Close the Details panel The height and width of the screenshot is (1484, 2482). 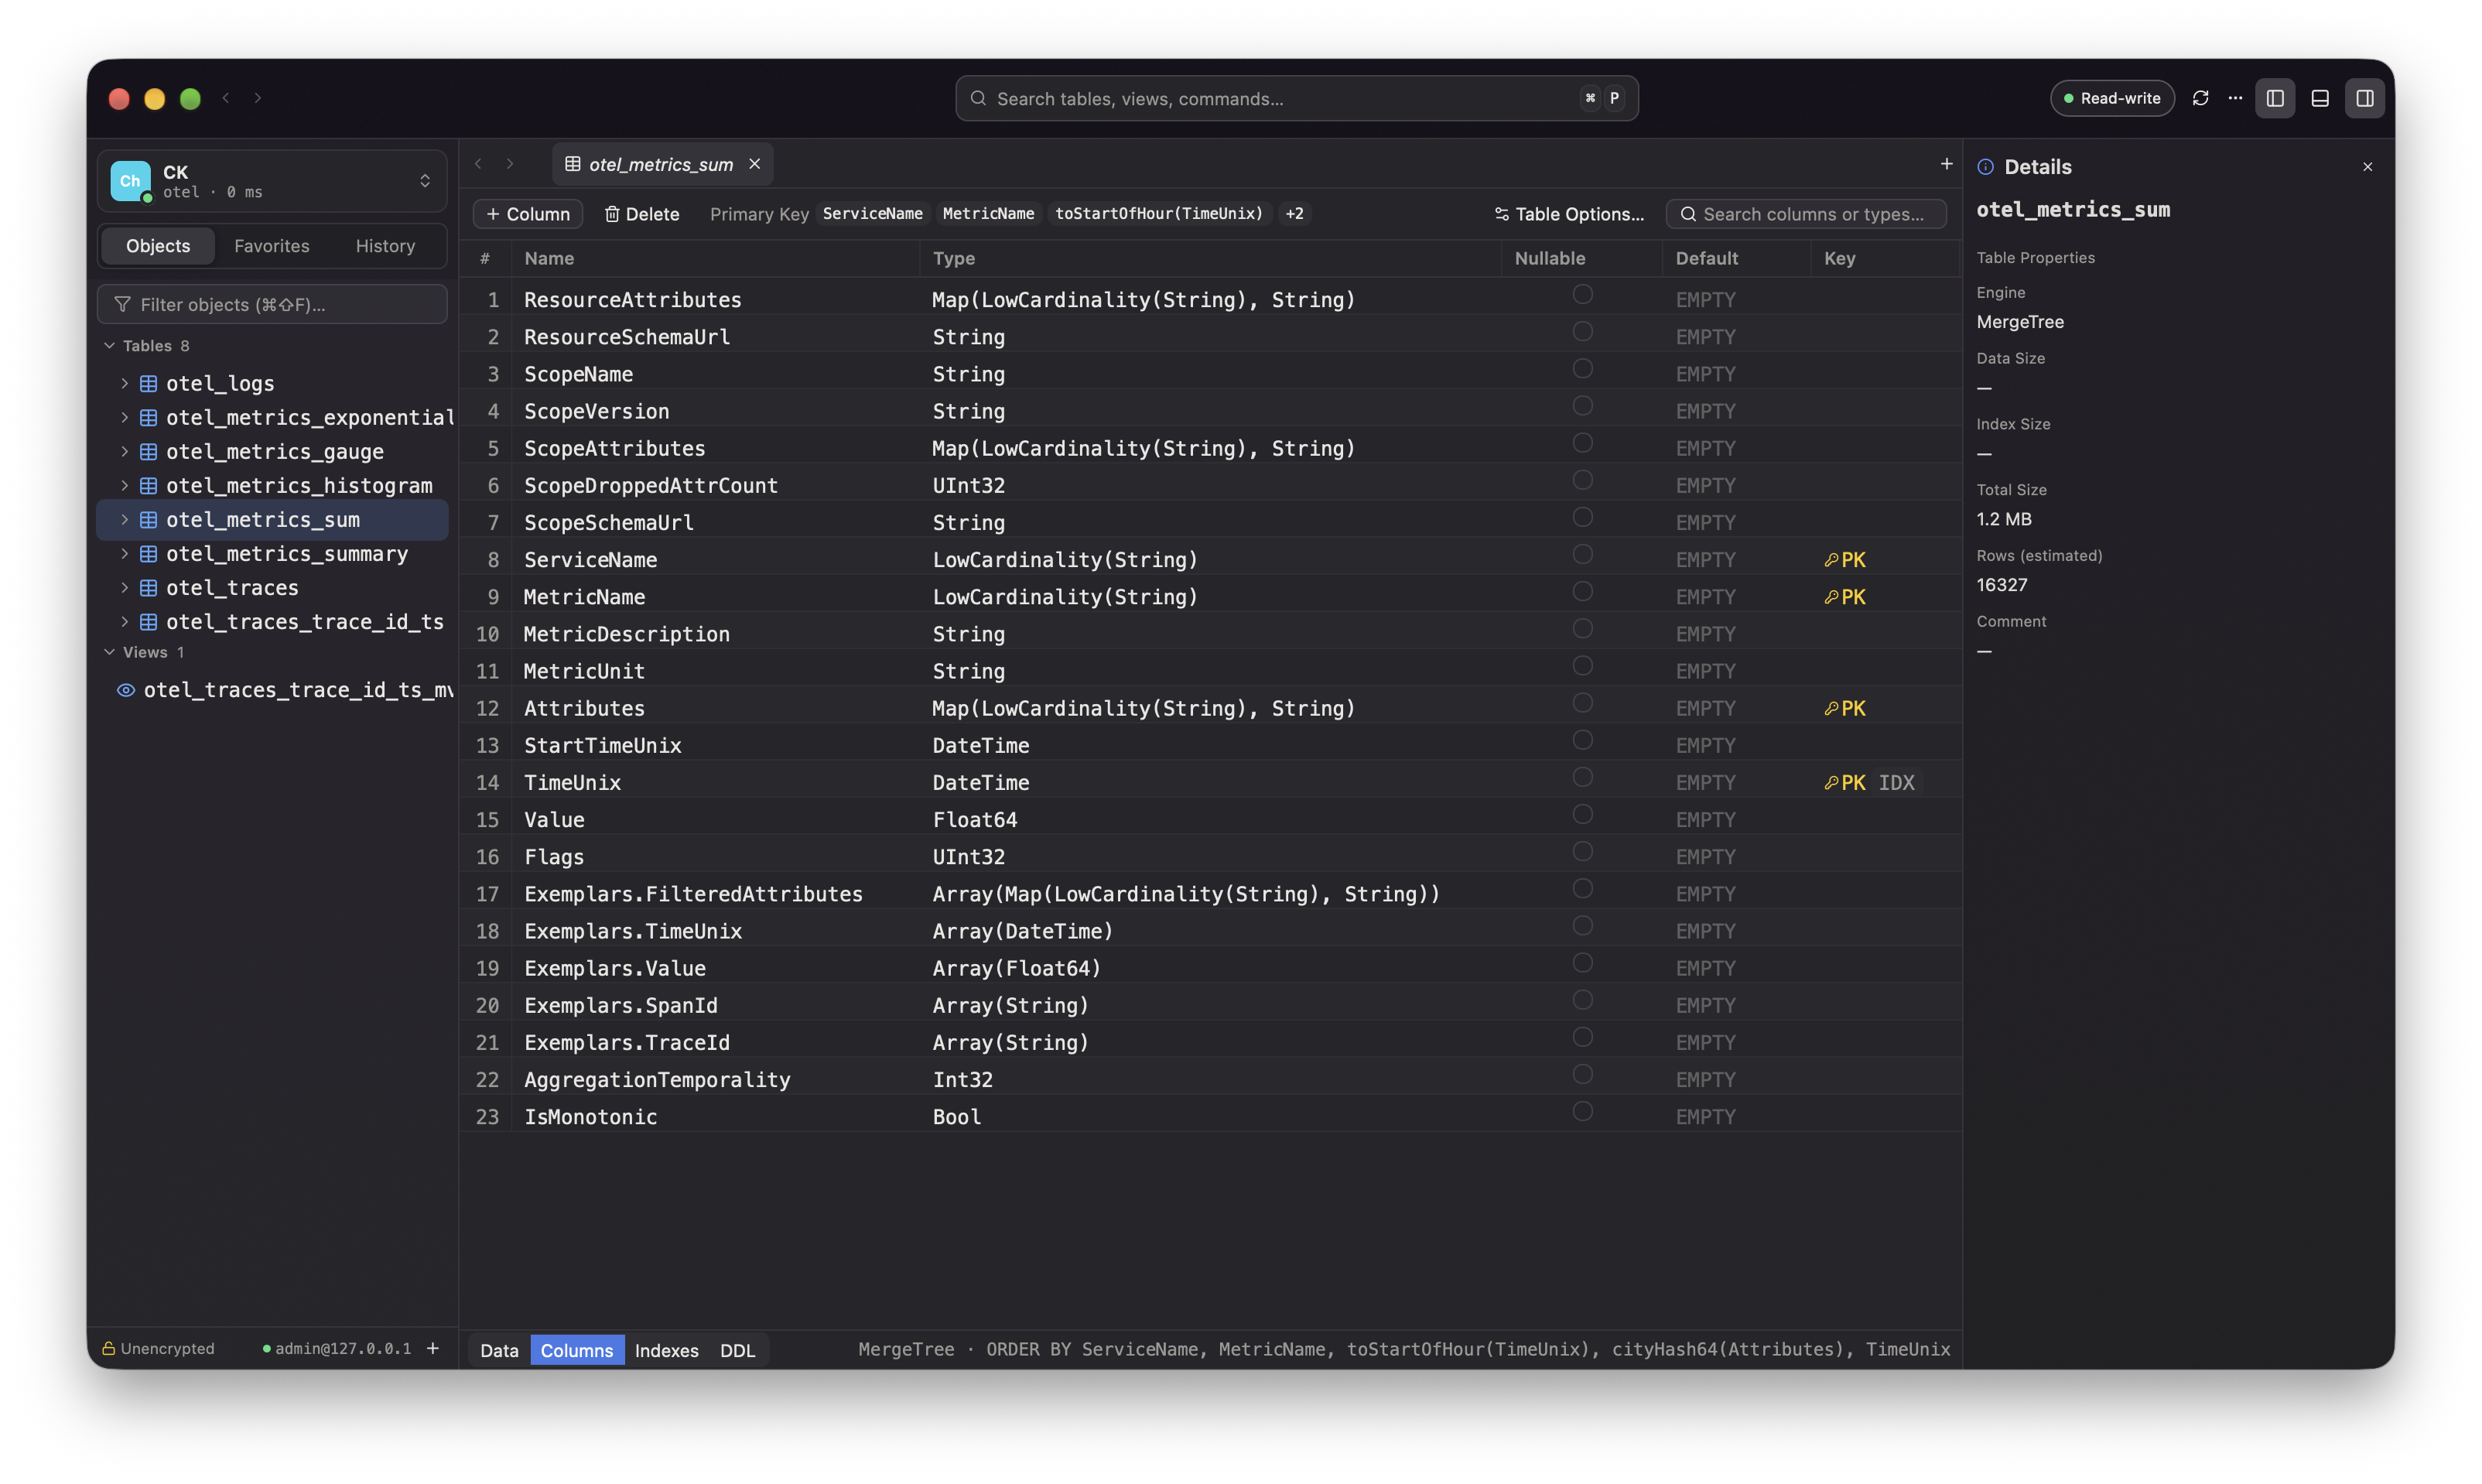[2367, 167]
